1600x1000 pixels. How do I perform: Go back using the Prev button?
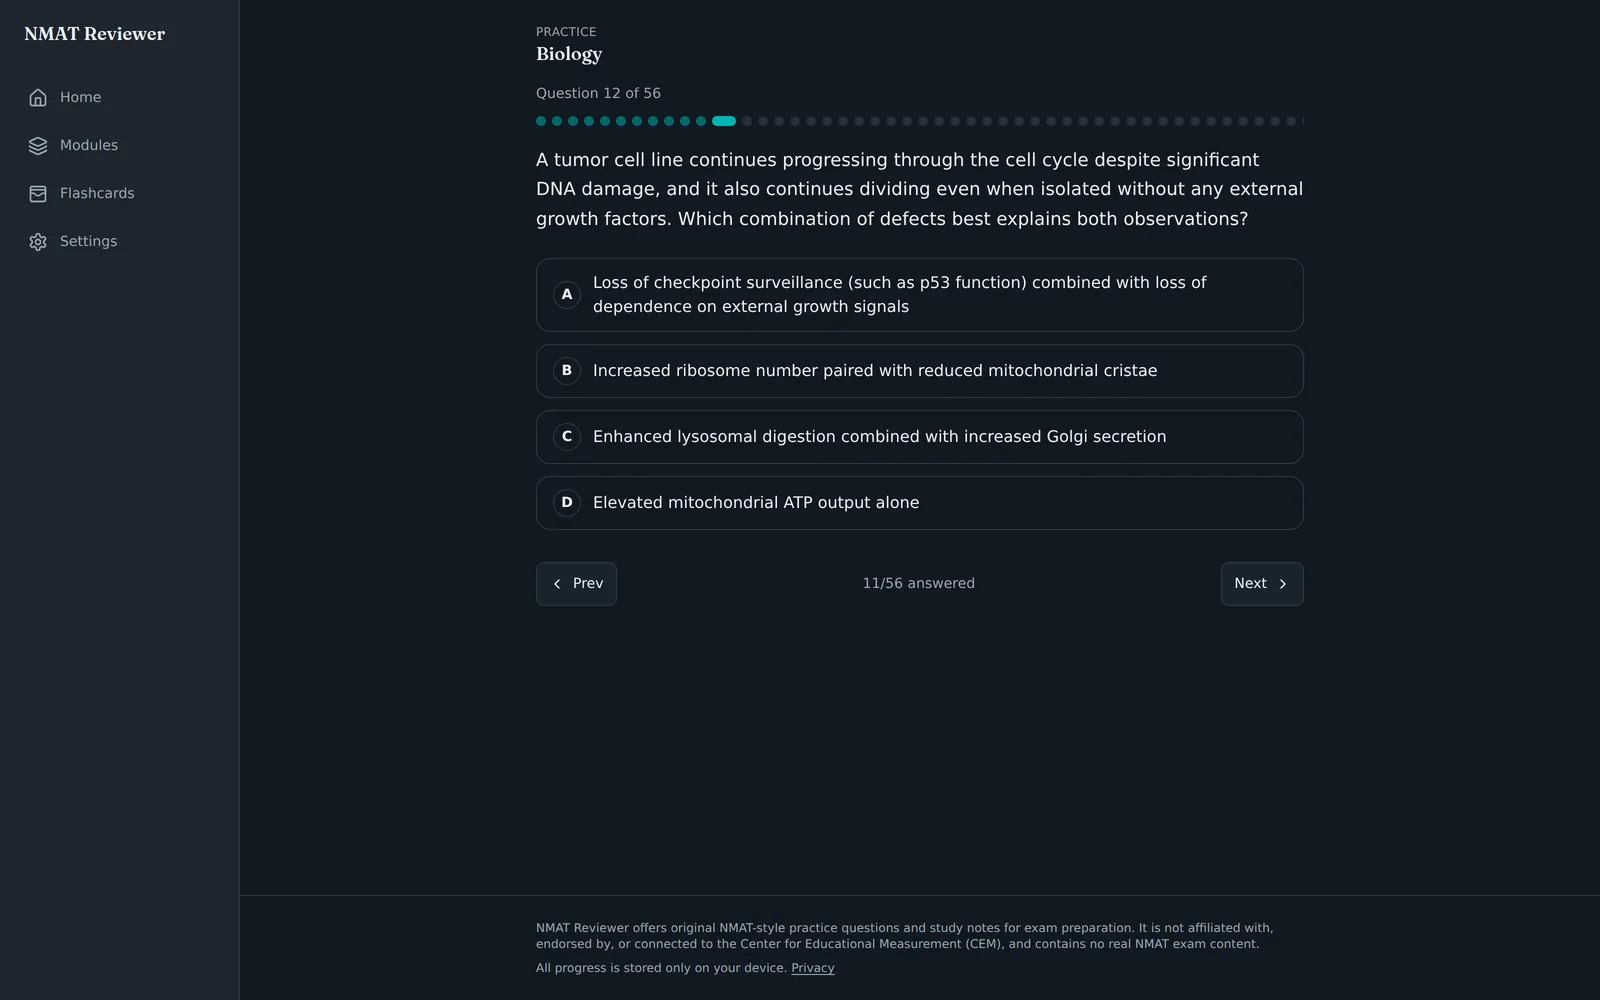(x=576, y=584)
